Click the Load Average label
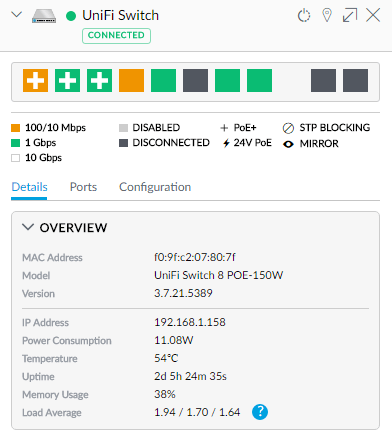 52,413
